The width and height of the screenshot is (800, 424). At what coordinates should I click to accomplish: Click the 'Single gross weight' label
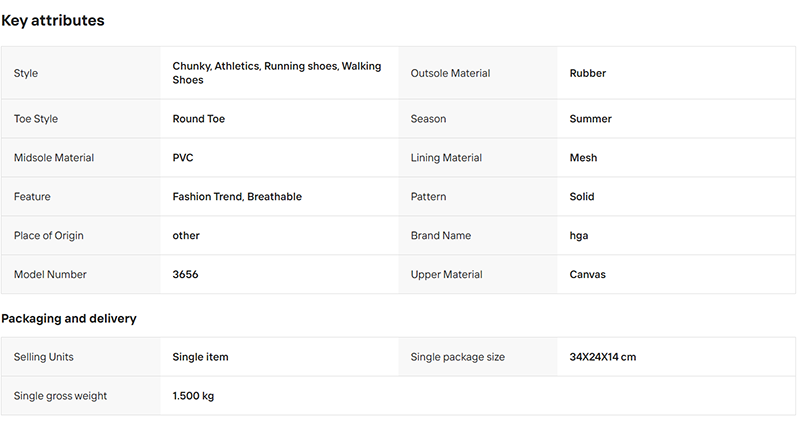[x=60, y=396]
